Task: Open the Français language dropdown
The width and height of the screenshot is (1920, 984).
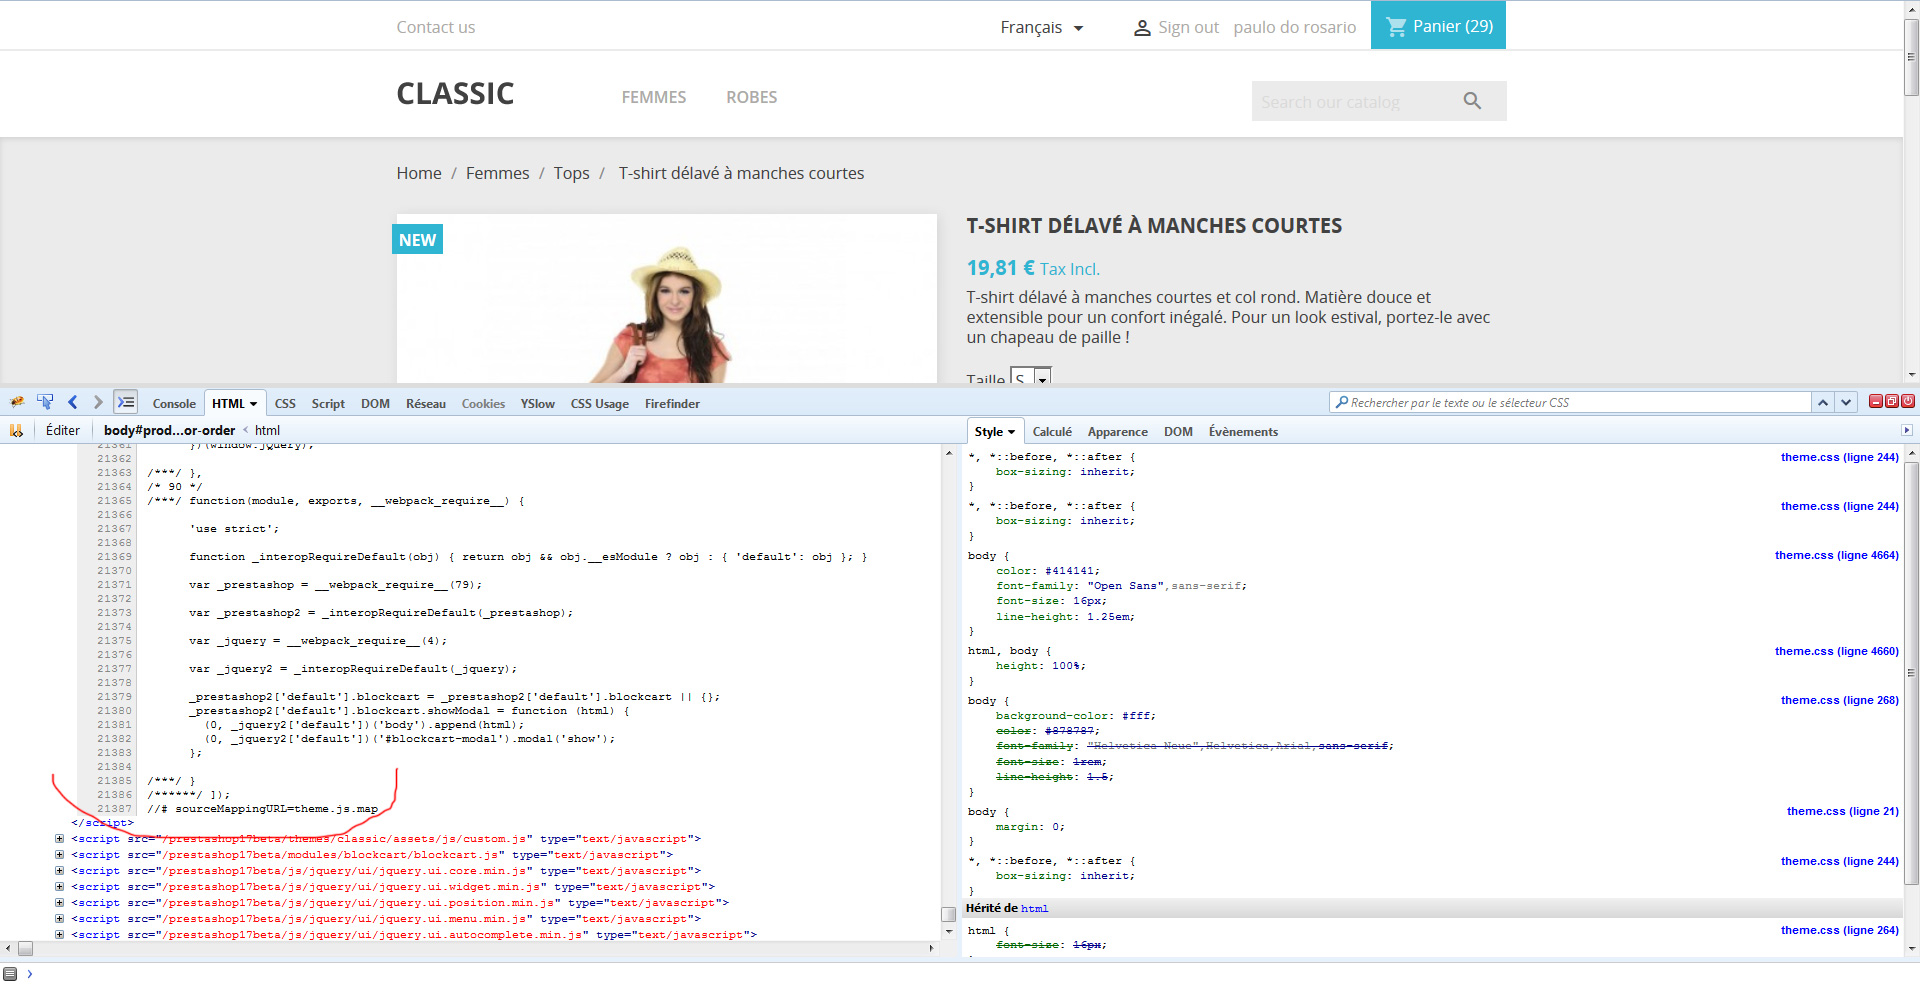Action: 1041,28
